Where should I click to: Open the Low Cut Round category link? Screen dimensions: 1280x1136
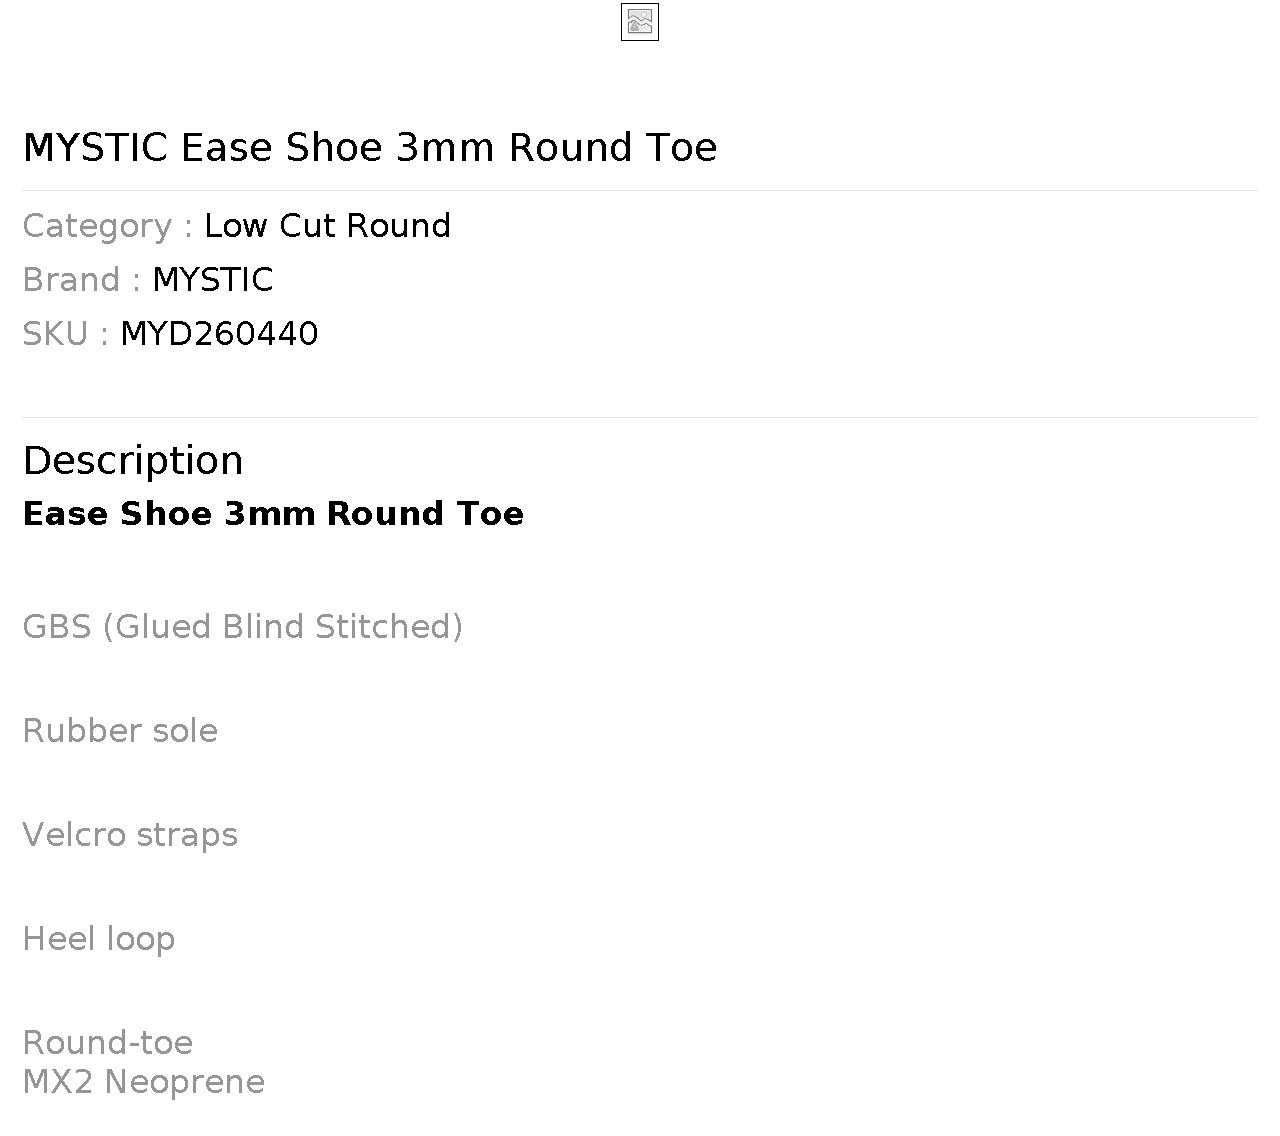tap(327, 226)
